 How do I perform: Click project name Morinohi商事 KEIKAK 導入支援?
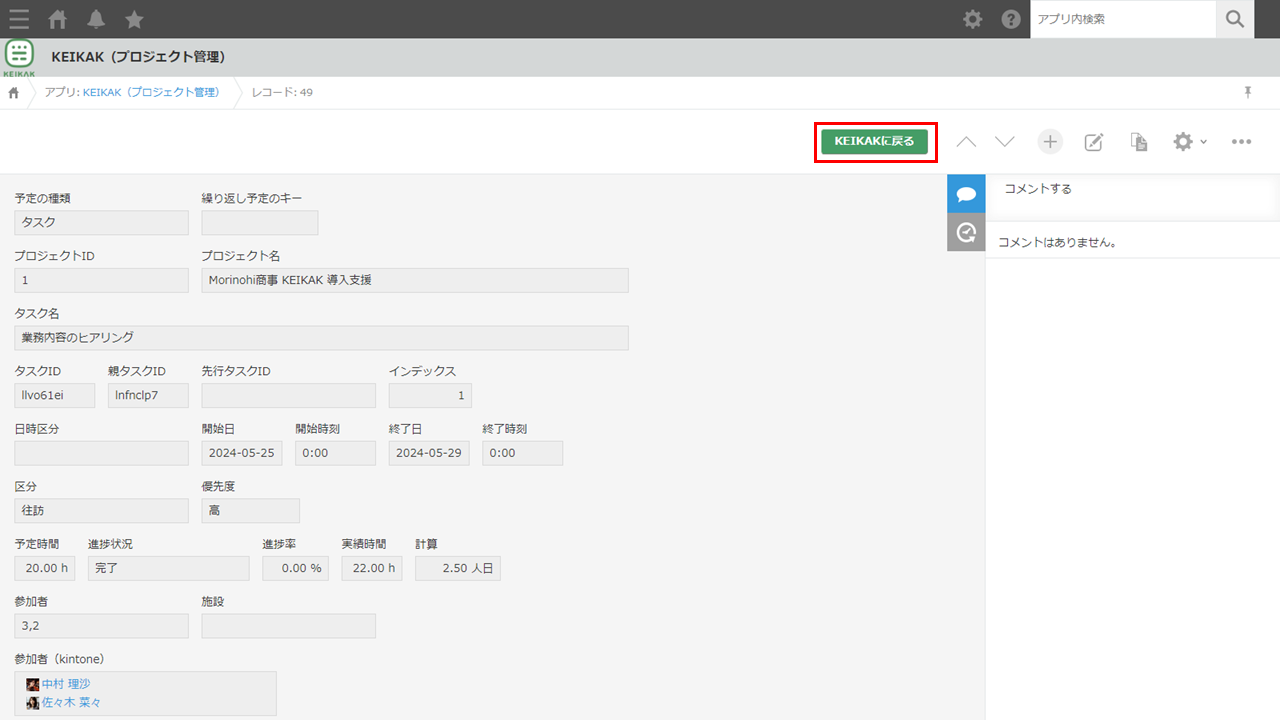point(415,280)
